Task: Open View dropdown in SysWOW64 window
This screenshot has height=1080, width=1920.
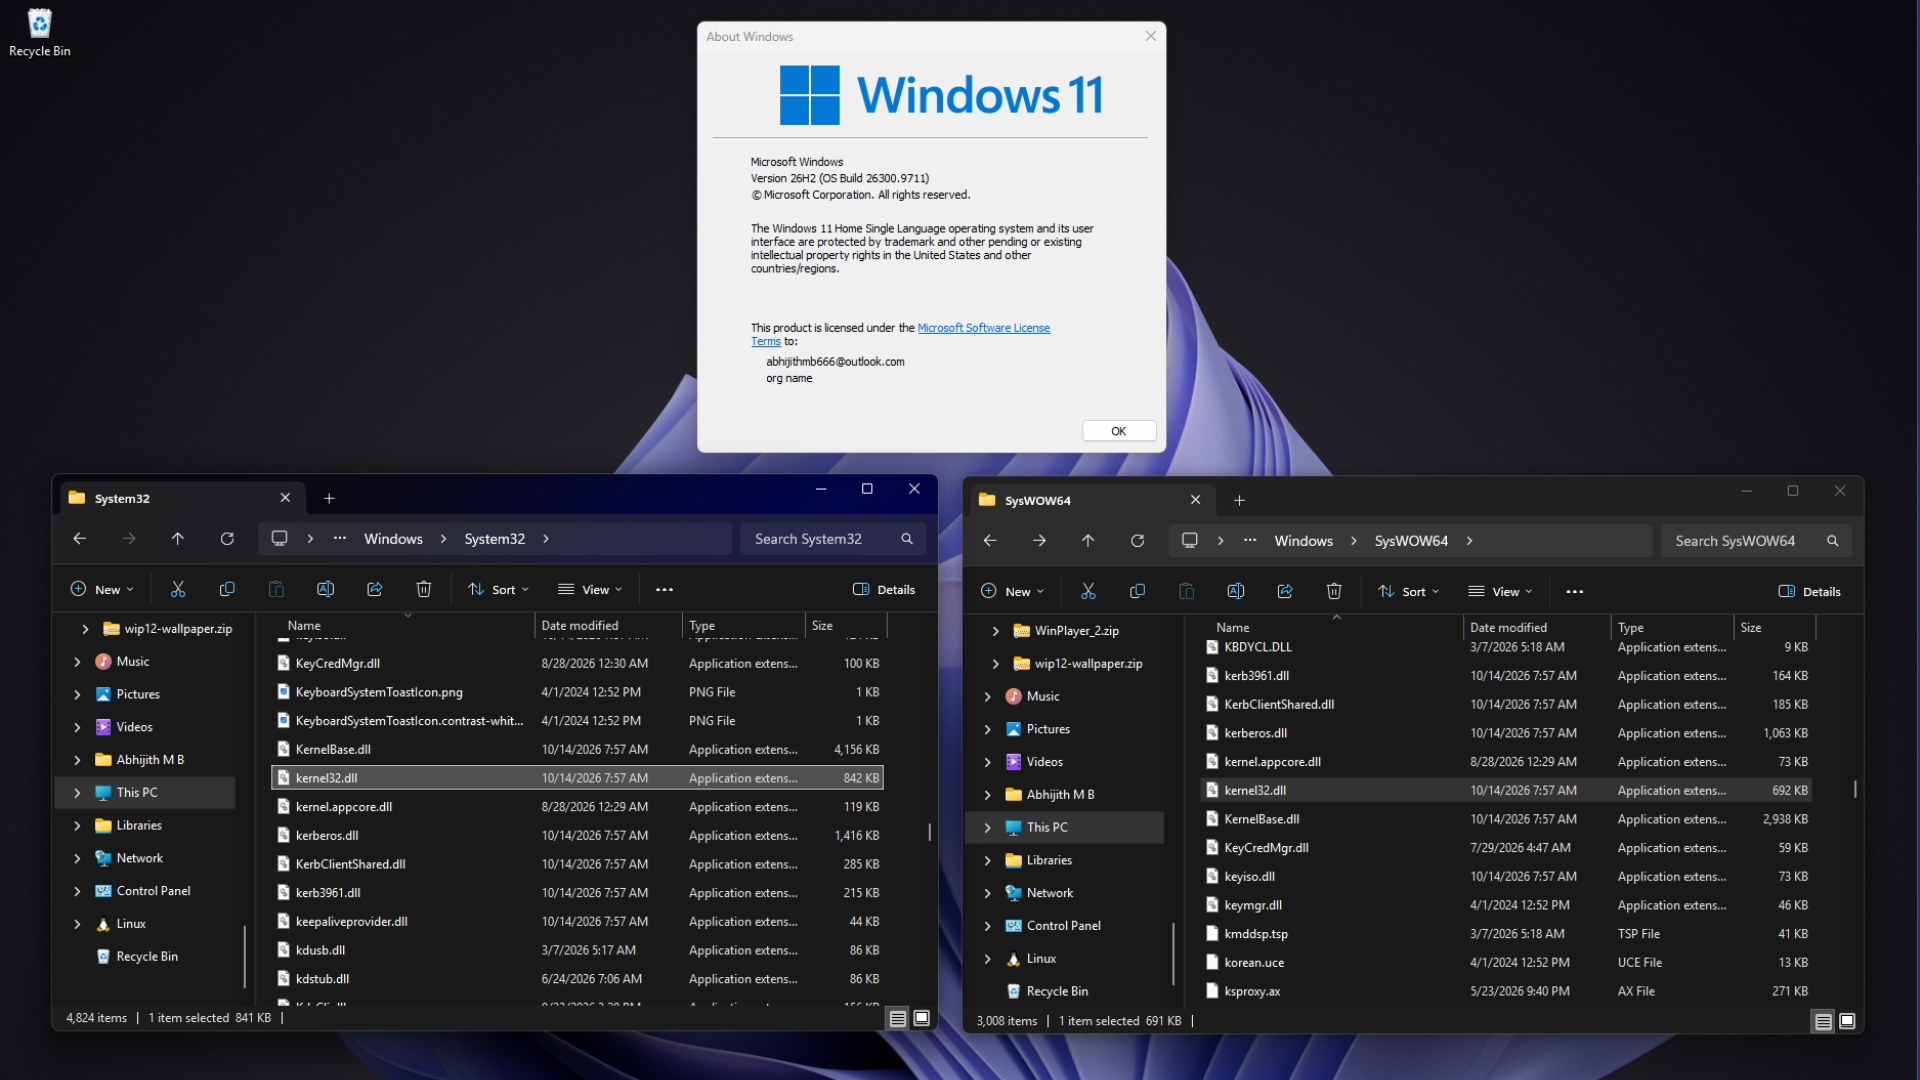Action: (1500, 592)
